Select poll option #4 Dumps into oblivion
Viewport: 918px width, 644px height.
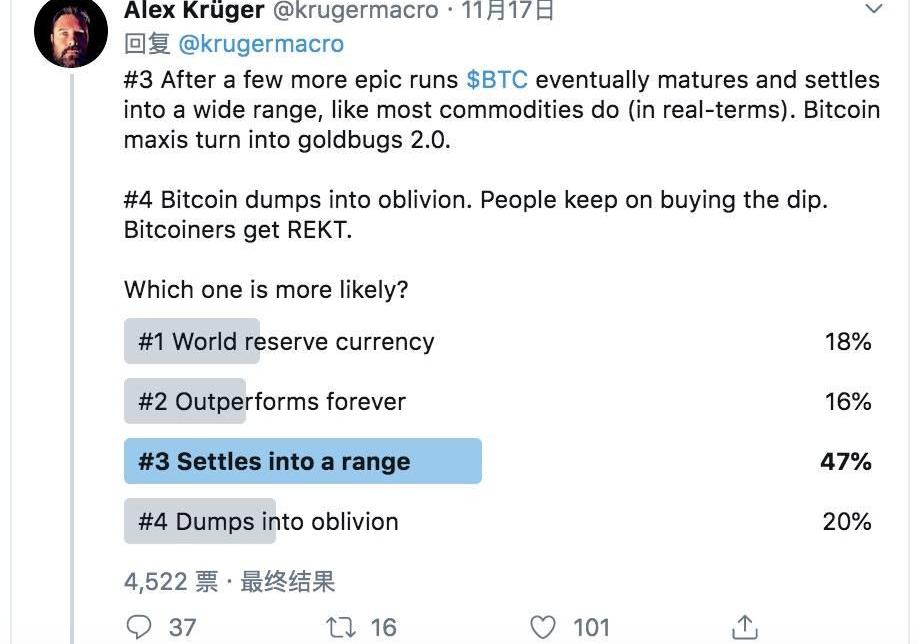point(268,522)
